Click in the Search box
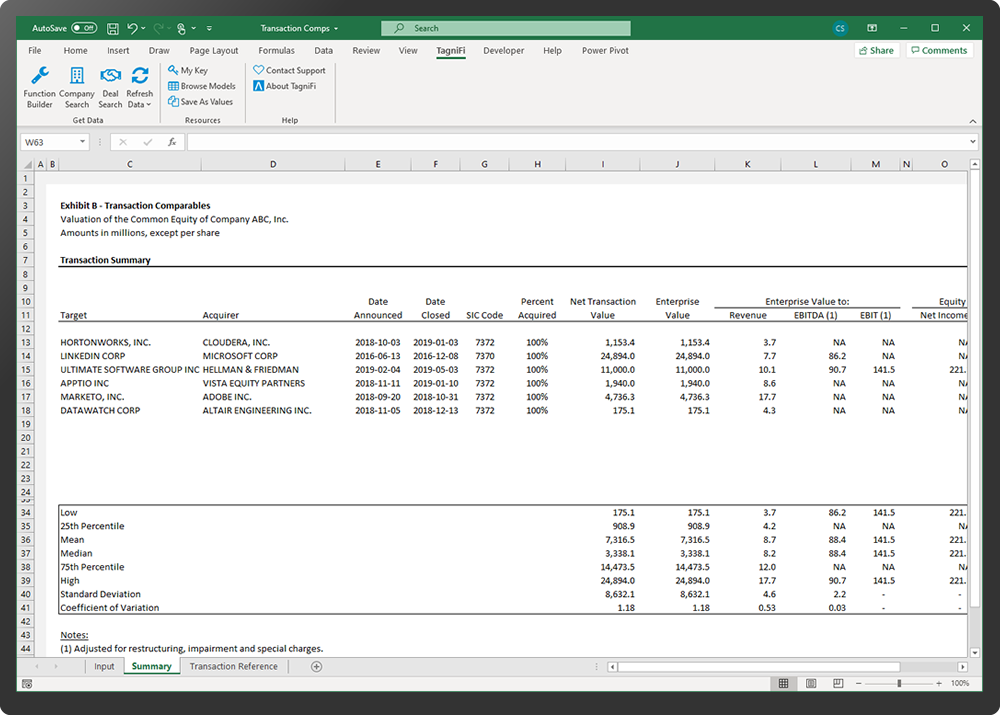Screen dimensions: 1000x715 506,28
